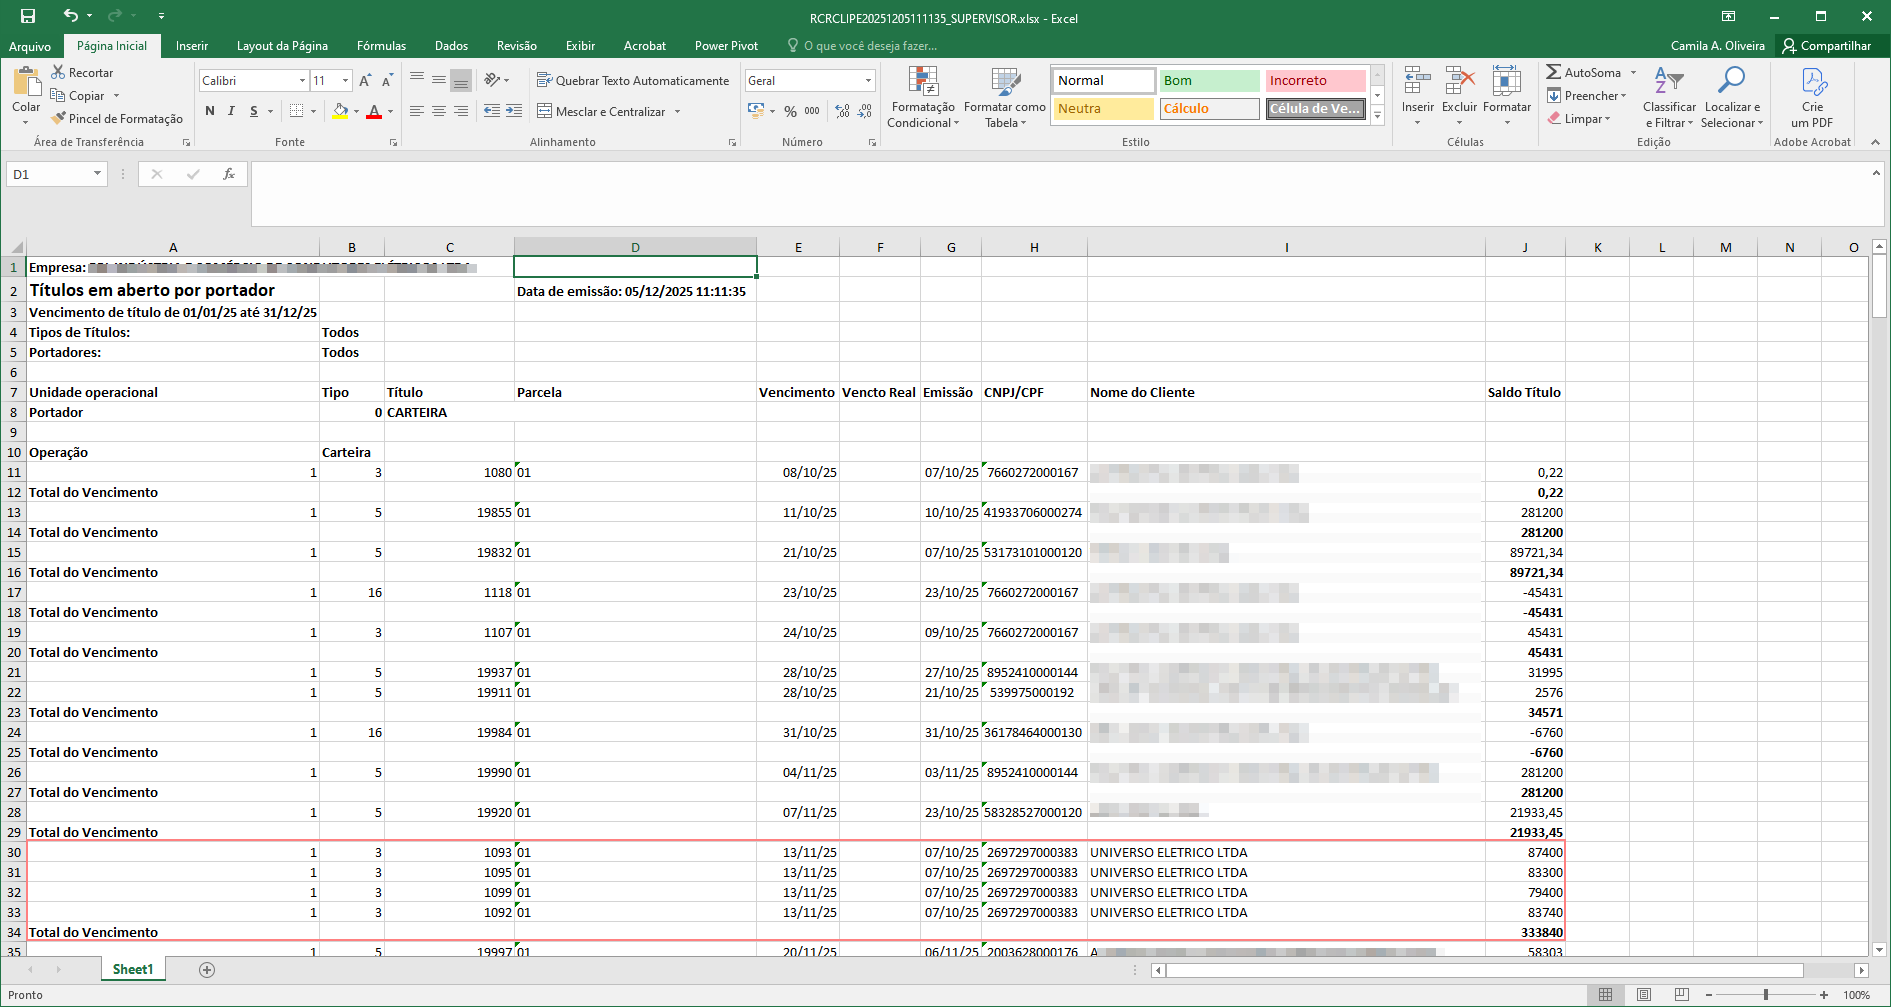Image resolution: width=1891 pixels, height=1007 pixels.
Task: Click the AutoSoma sigma icon
Action: 1553,72
